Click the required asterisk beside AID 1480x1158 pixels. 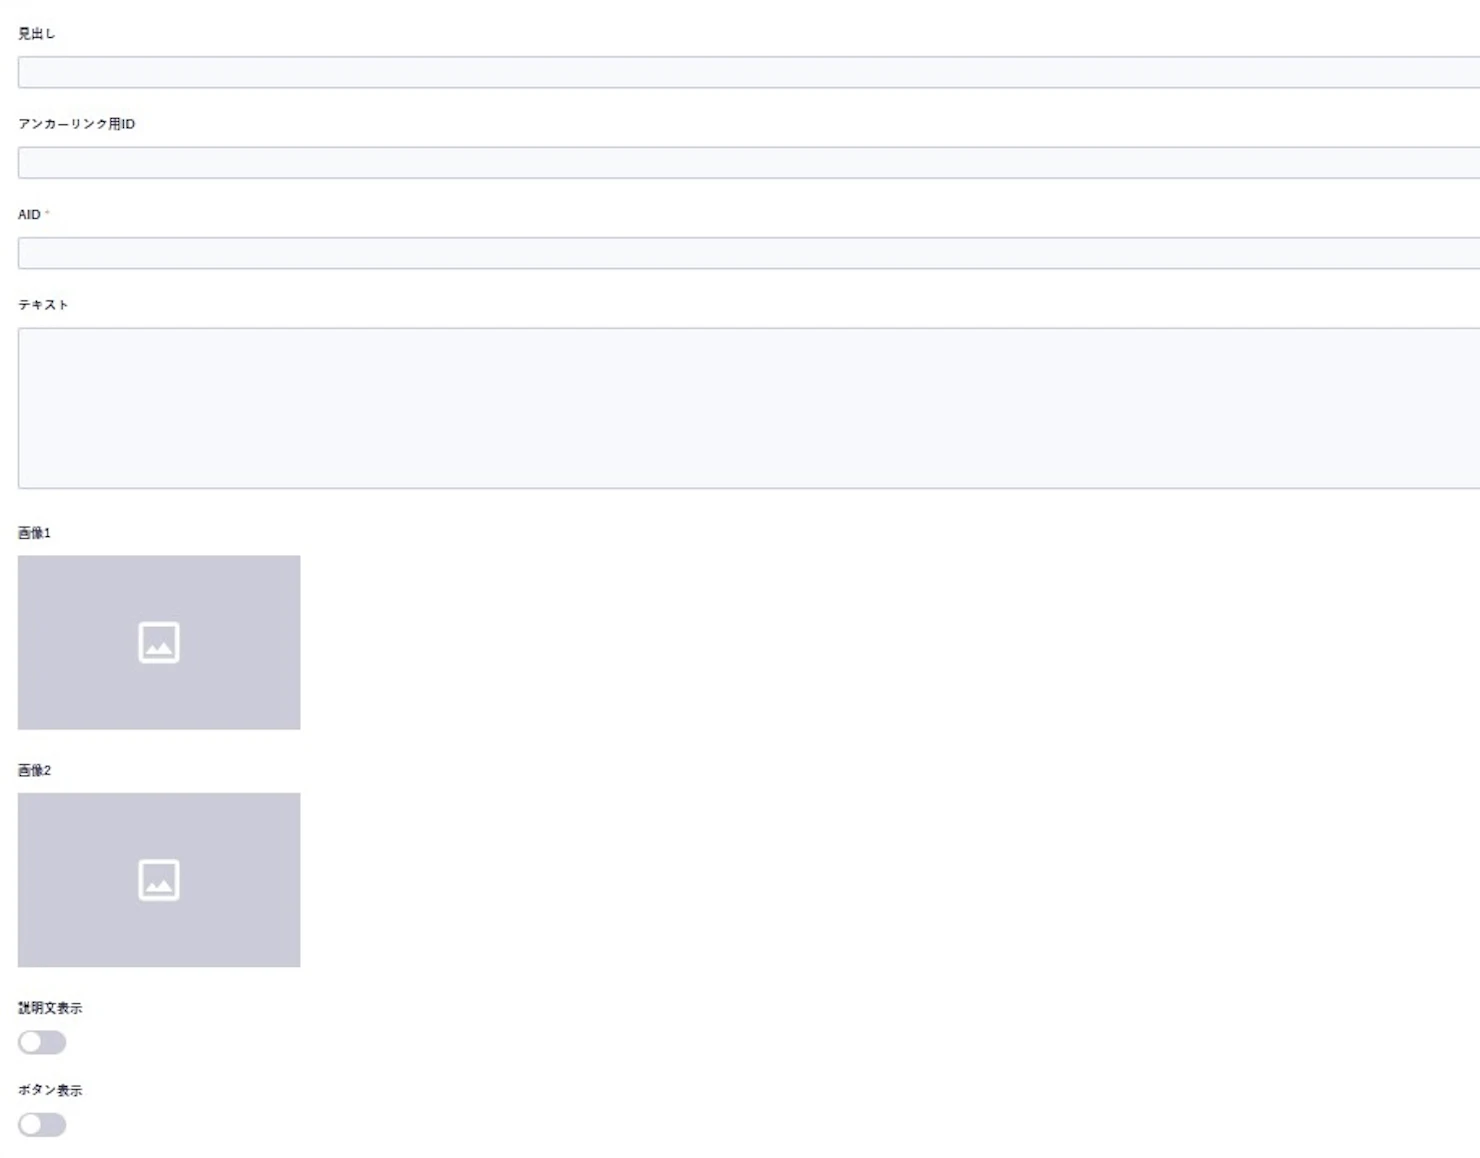pos(47,213)
